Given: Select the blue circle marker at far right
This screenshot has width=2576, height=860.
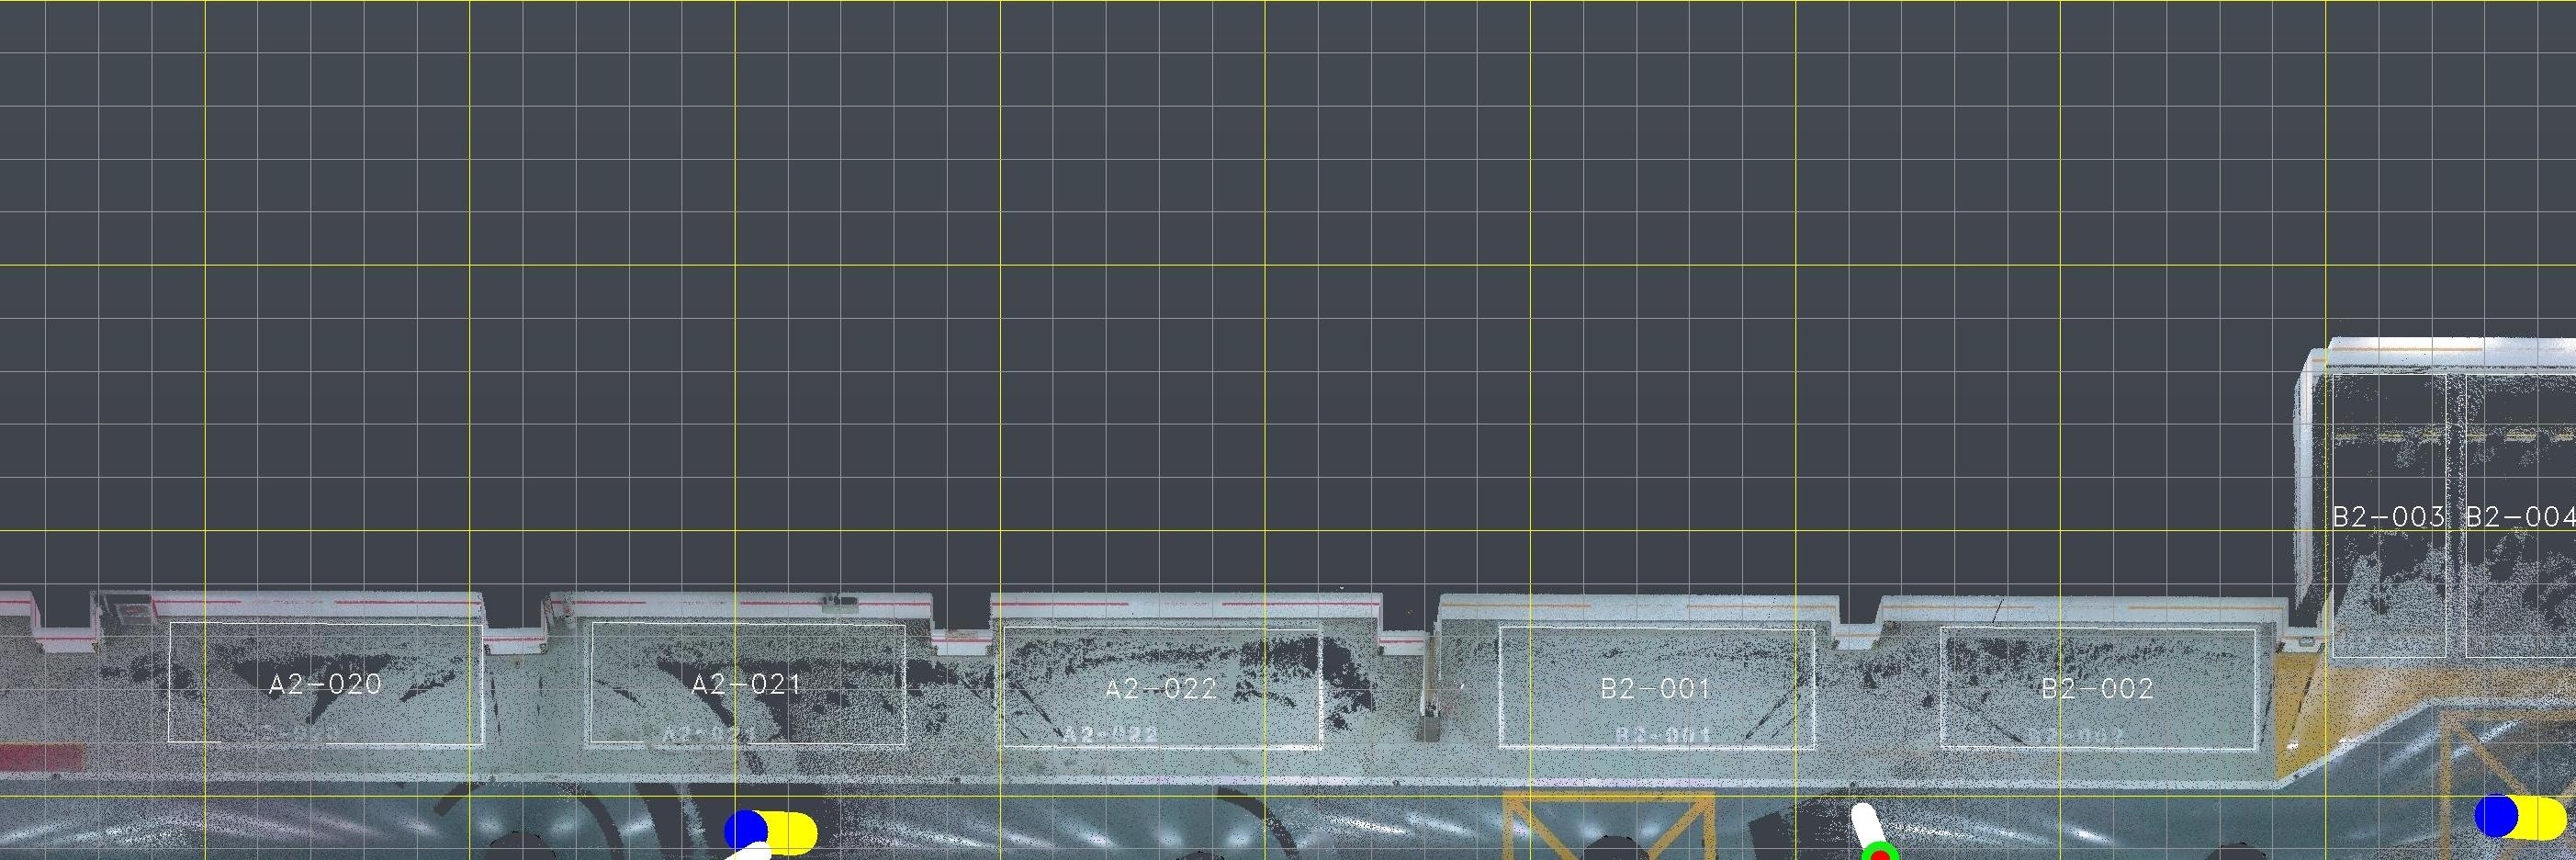Looking at the screenshot, I should (x=2495, y=816).
